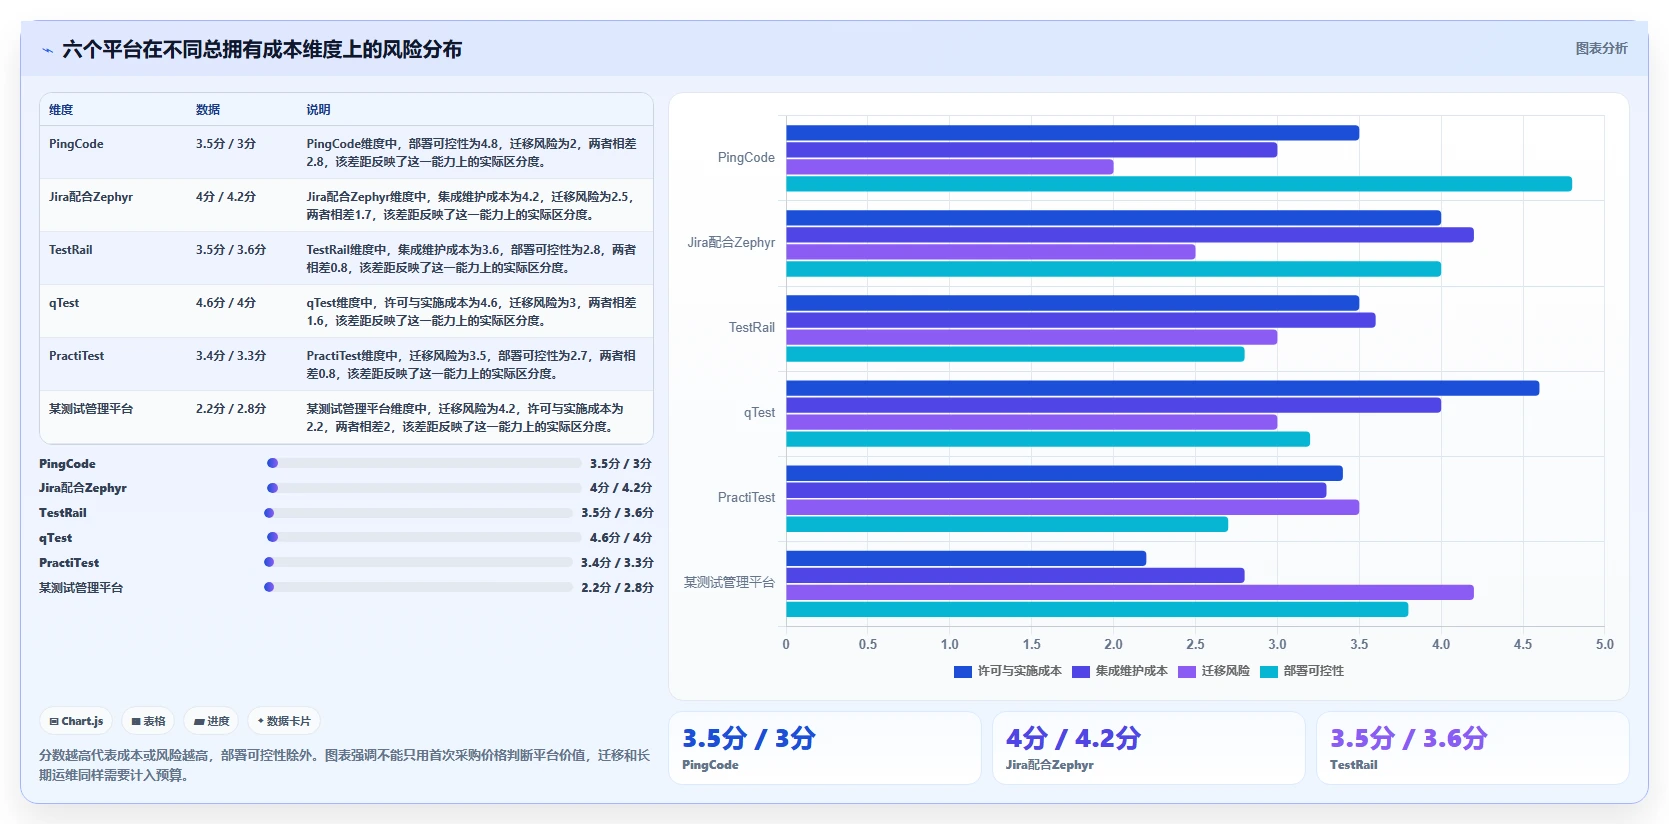Image resolution: width=1669 pixels, height=824 pixels.
Task: Open the TestRail '3.5分 / 3.6分' data card
Action: 1473,748
